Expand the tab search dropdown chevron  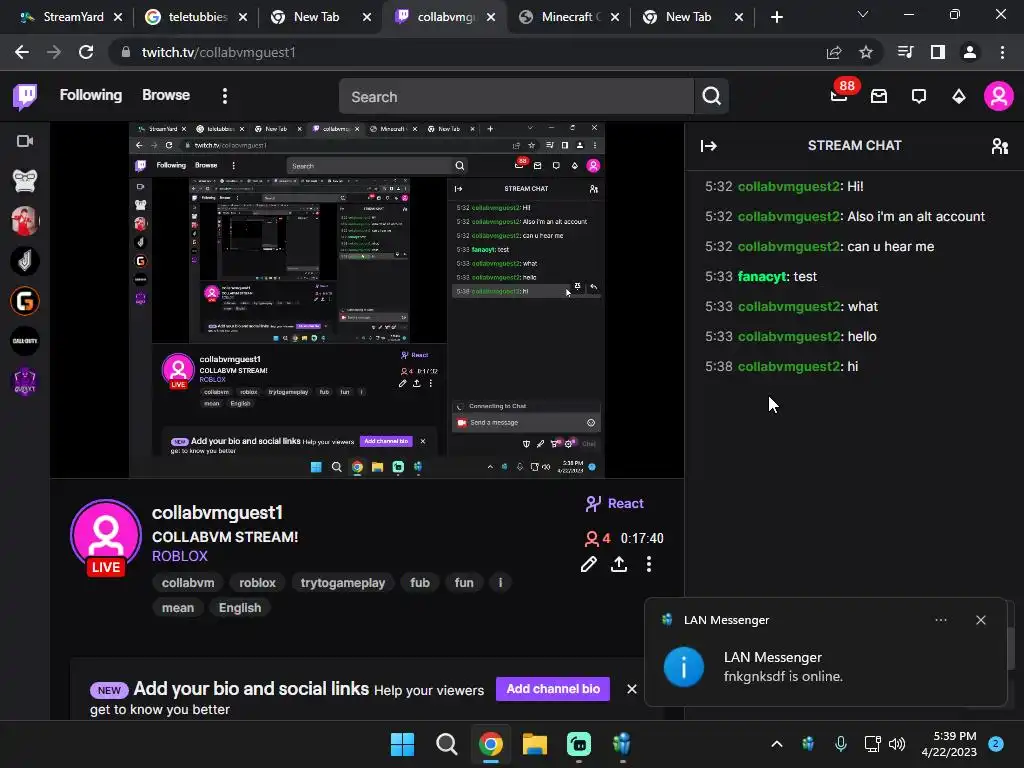click(x=863, y=14)
